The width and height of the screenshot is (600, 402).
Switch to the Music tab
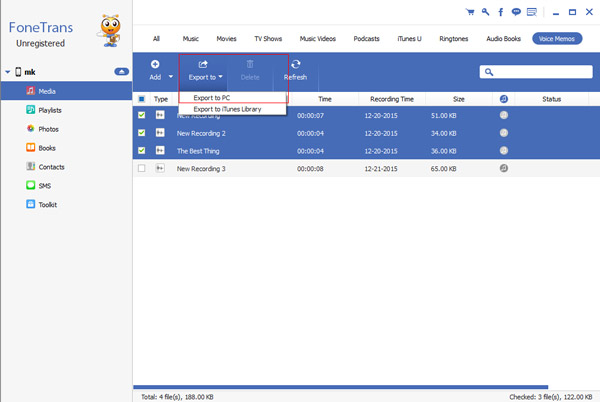[191, 39]
